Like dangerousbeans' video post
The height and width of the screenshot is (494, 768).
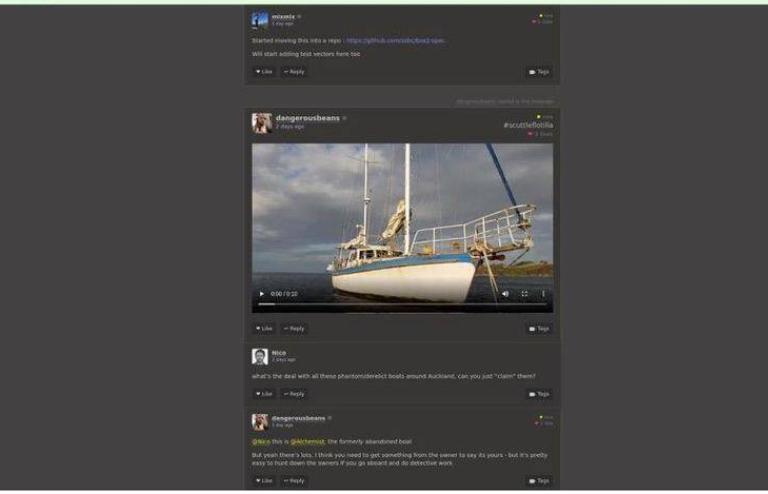point(264,328)
